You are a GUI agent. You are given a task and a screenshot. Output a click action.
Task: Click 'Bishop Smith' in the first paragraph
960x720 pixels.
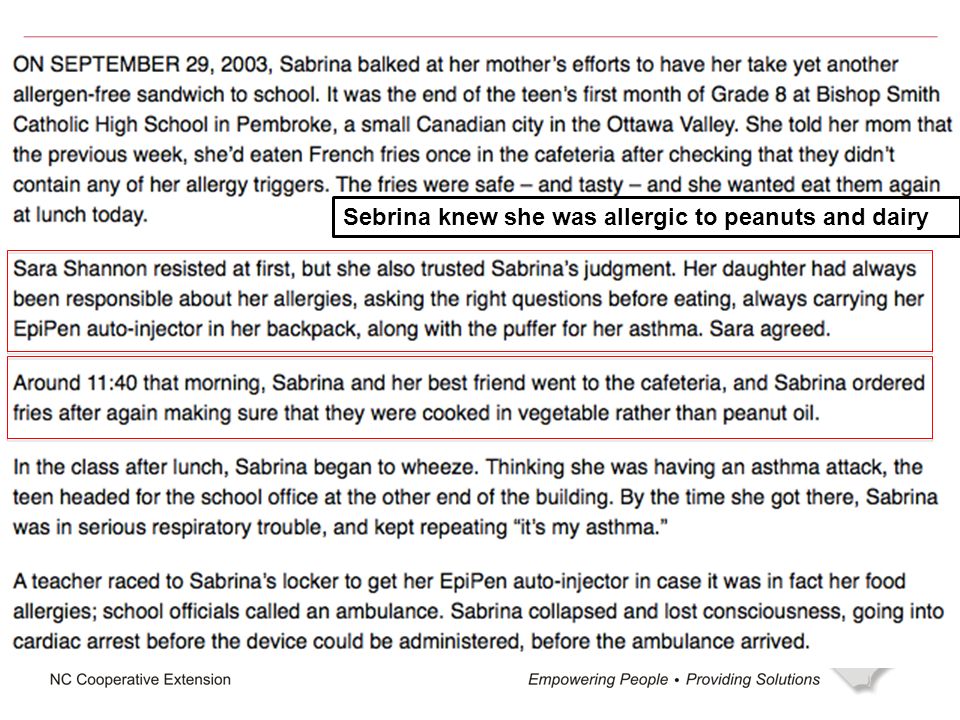click(878, 94)
